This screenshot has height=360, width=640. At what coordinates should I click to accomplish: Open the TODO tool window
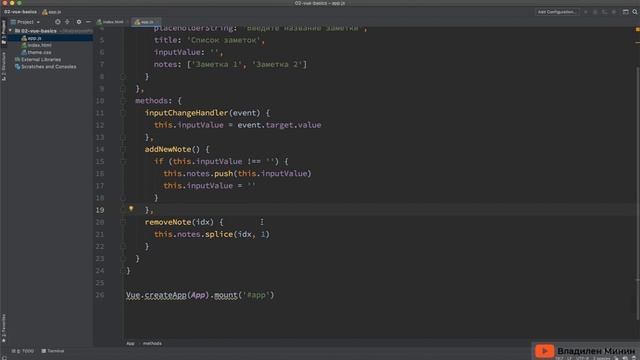click(23, 351)
